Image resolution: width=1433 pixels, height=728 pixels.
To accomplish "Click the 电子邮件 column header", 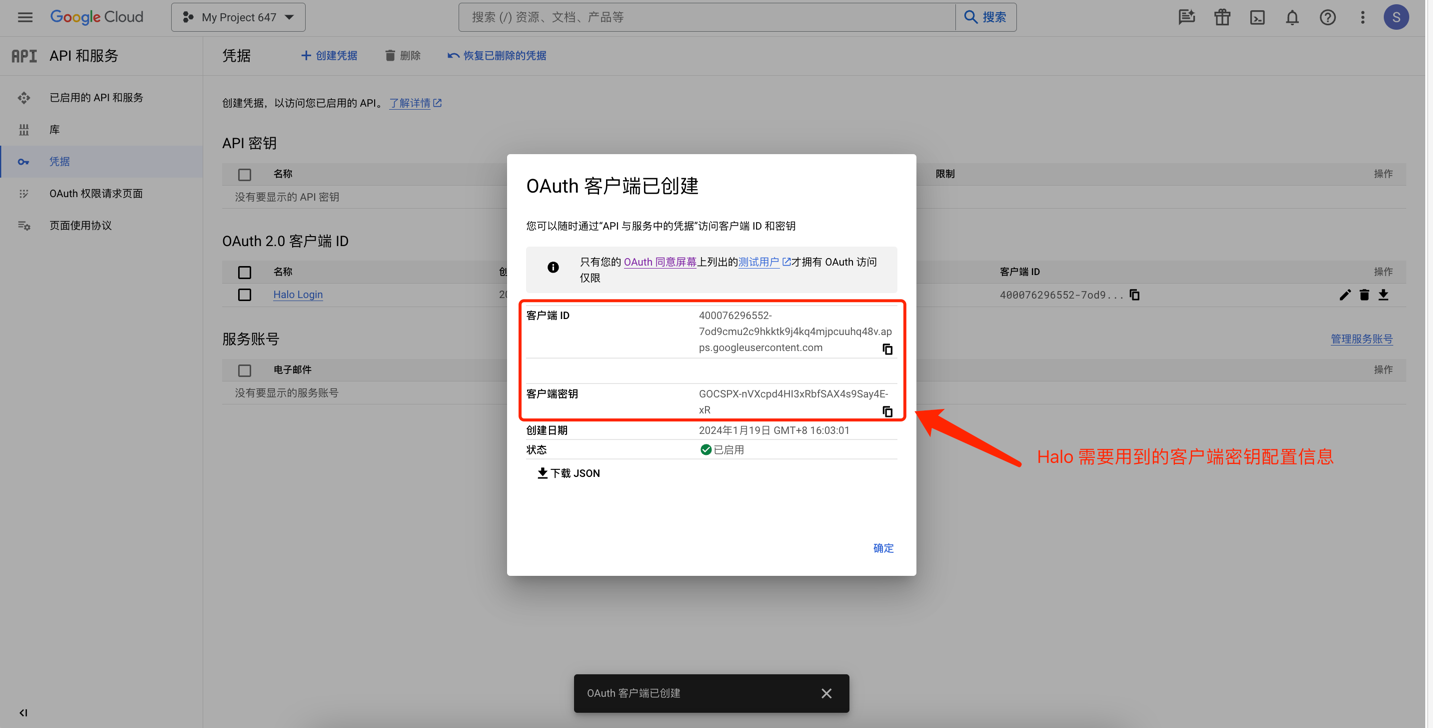I will 292,370.
